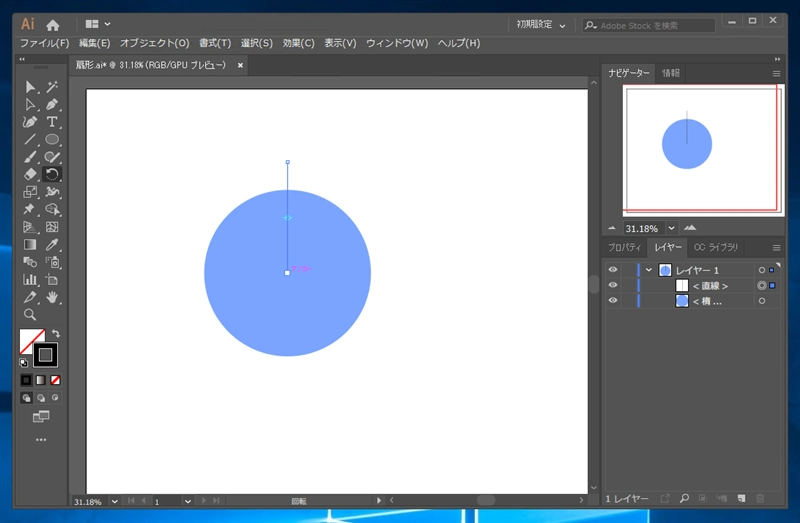Select the Blend tool
Viewport: 800px width, 523px height.
[30, 262]
